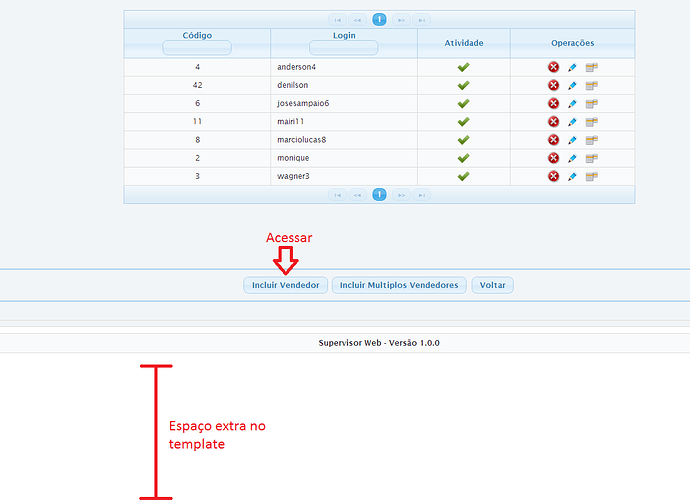
Task: Sort by the Código column header
Action: (x=197, y=35)
